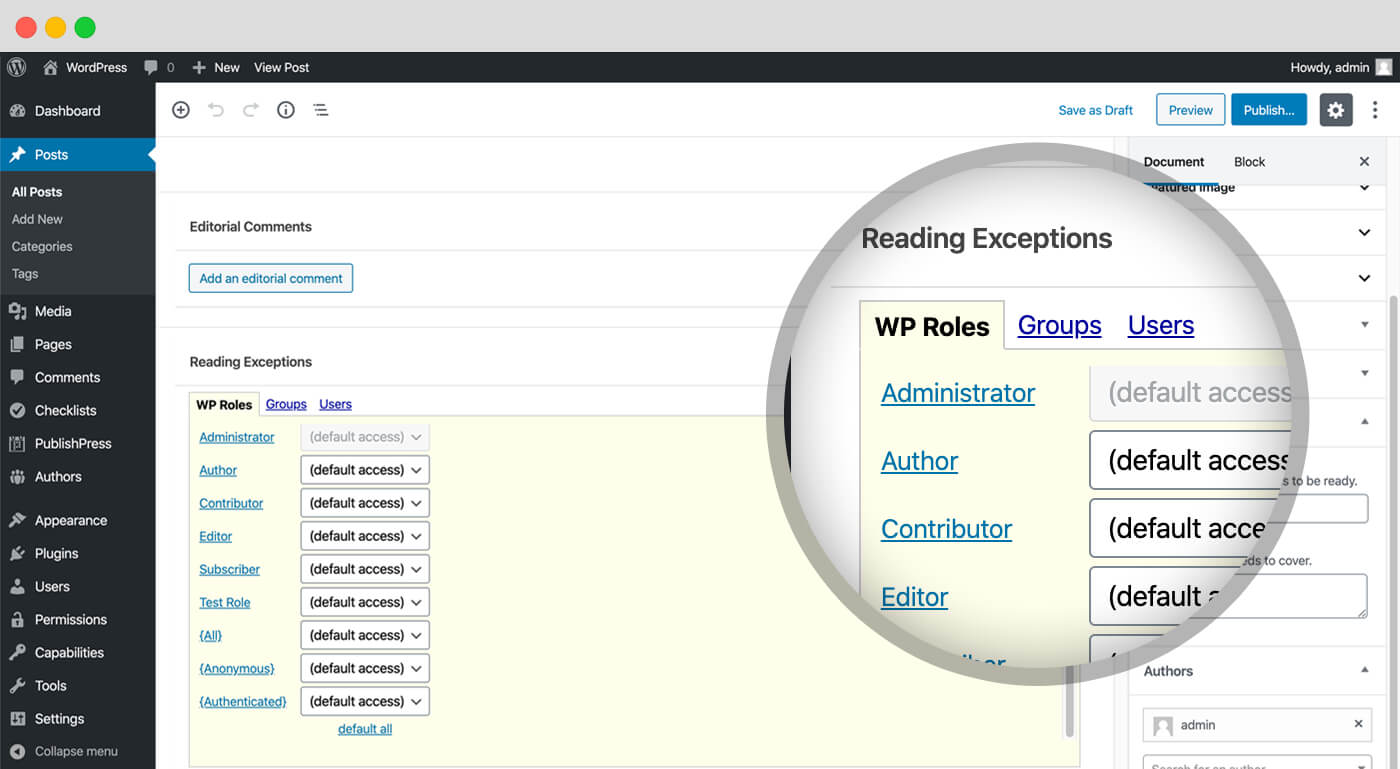
Task: Click the default all link
Action: pos(365,729)
